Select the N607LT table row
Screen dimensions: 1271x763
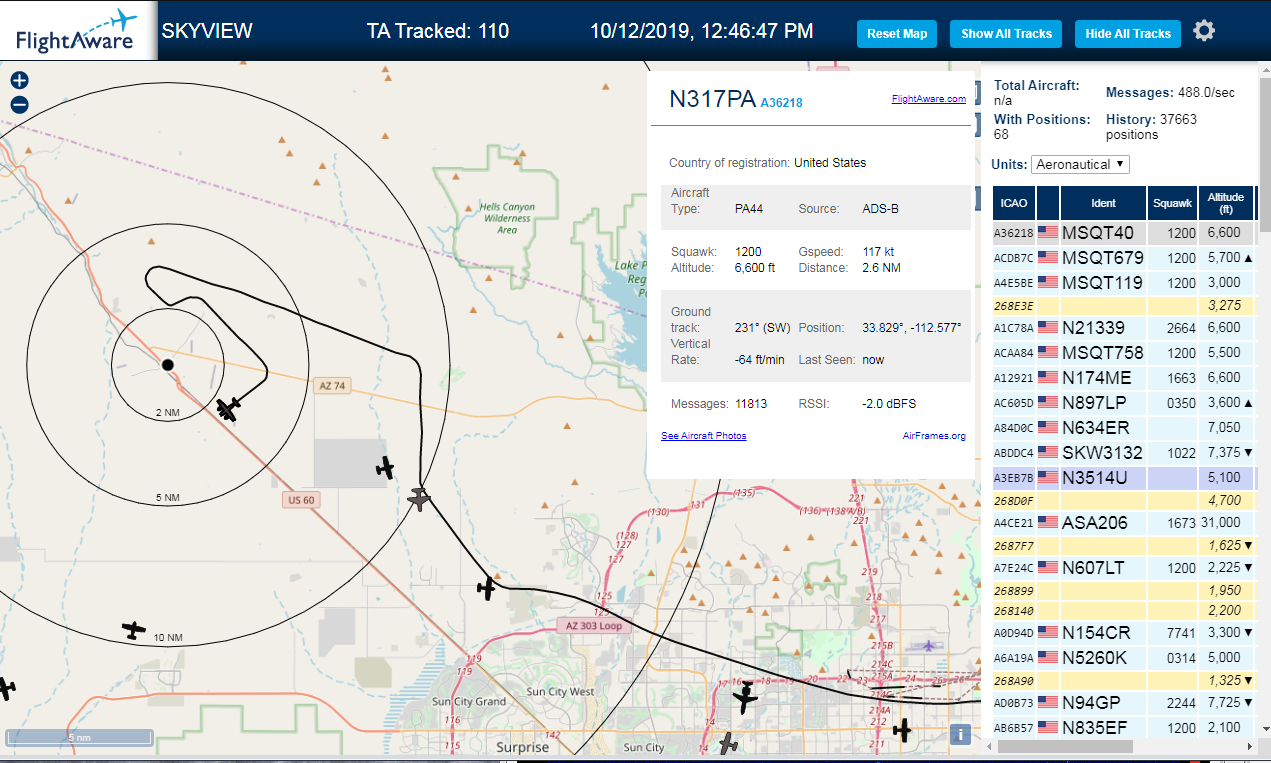tap(1124, 568)
